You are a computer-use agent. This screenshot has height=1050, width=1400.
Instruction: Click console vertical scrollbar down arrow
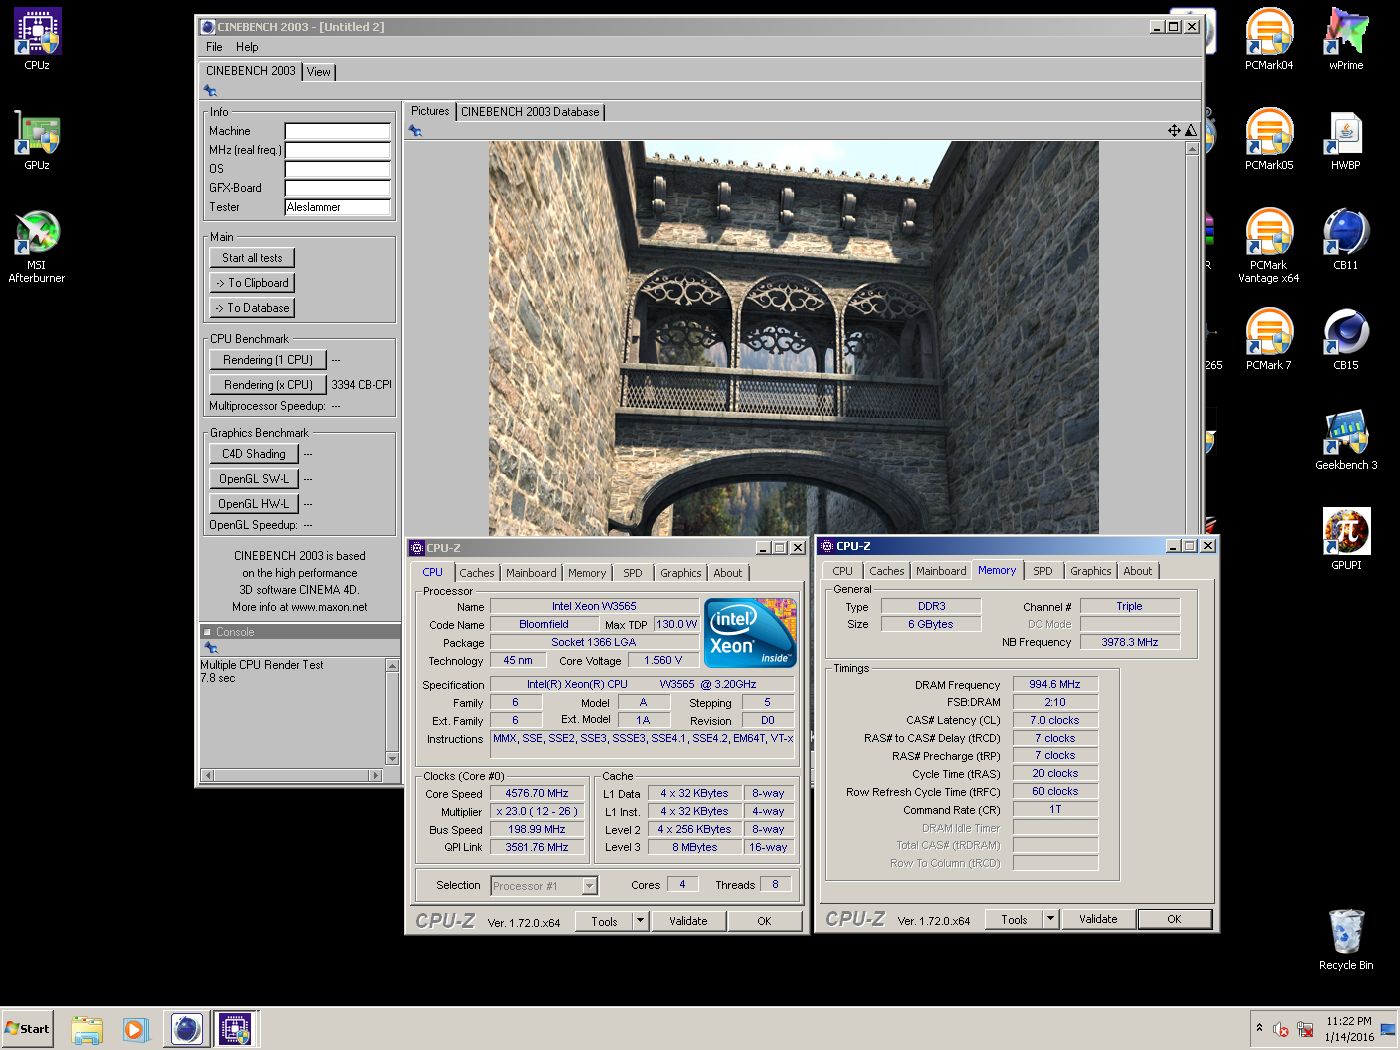392,759
